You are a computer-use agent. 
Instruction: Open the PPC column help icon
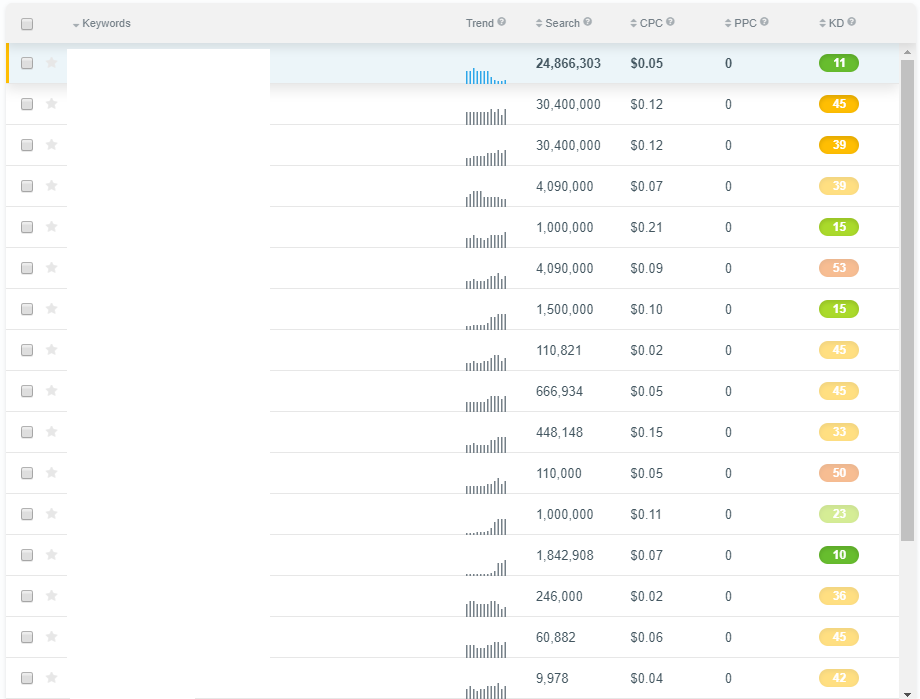click(x=764, y=22)
